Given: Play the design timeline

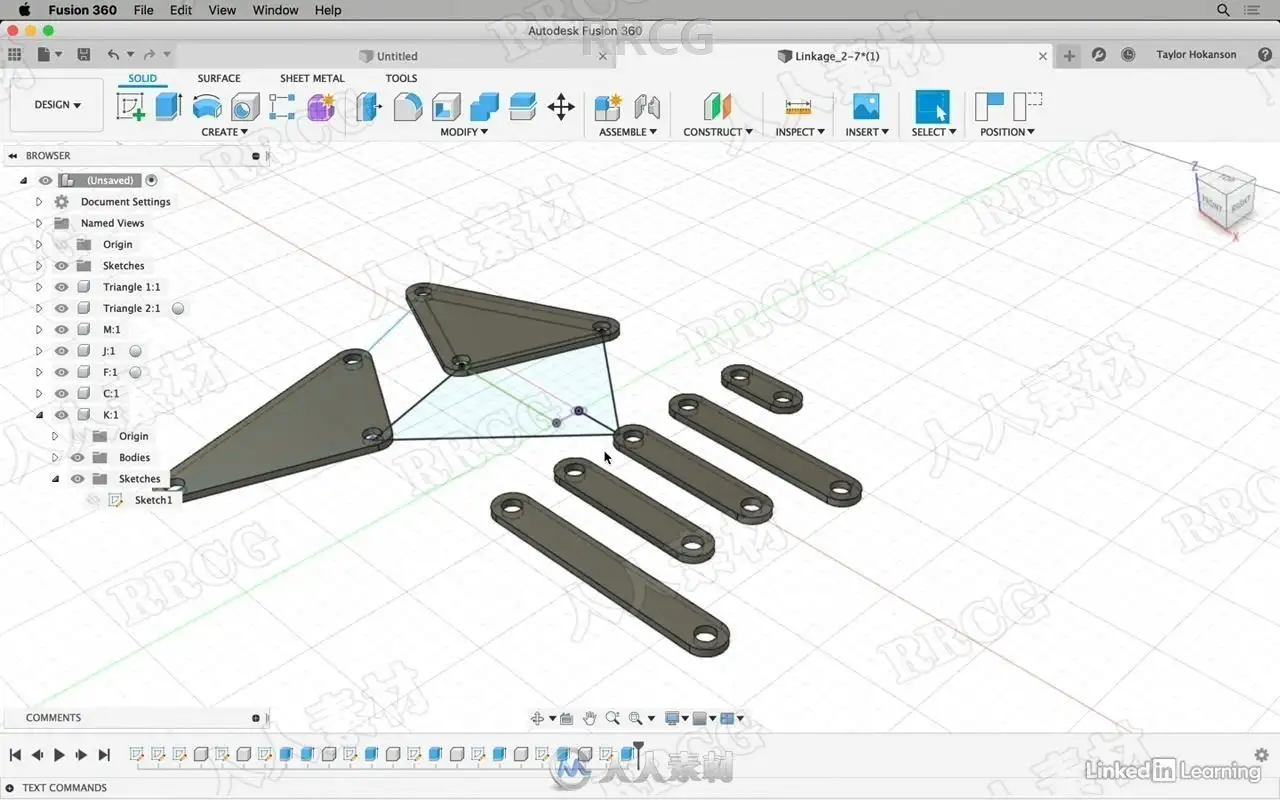Looking at the screenshot, I should point(59,755).
